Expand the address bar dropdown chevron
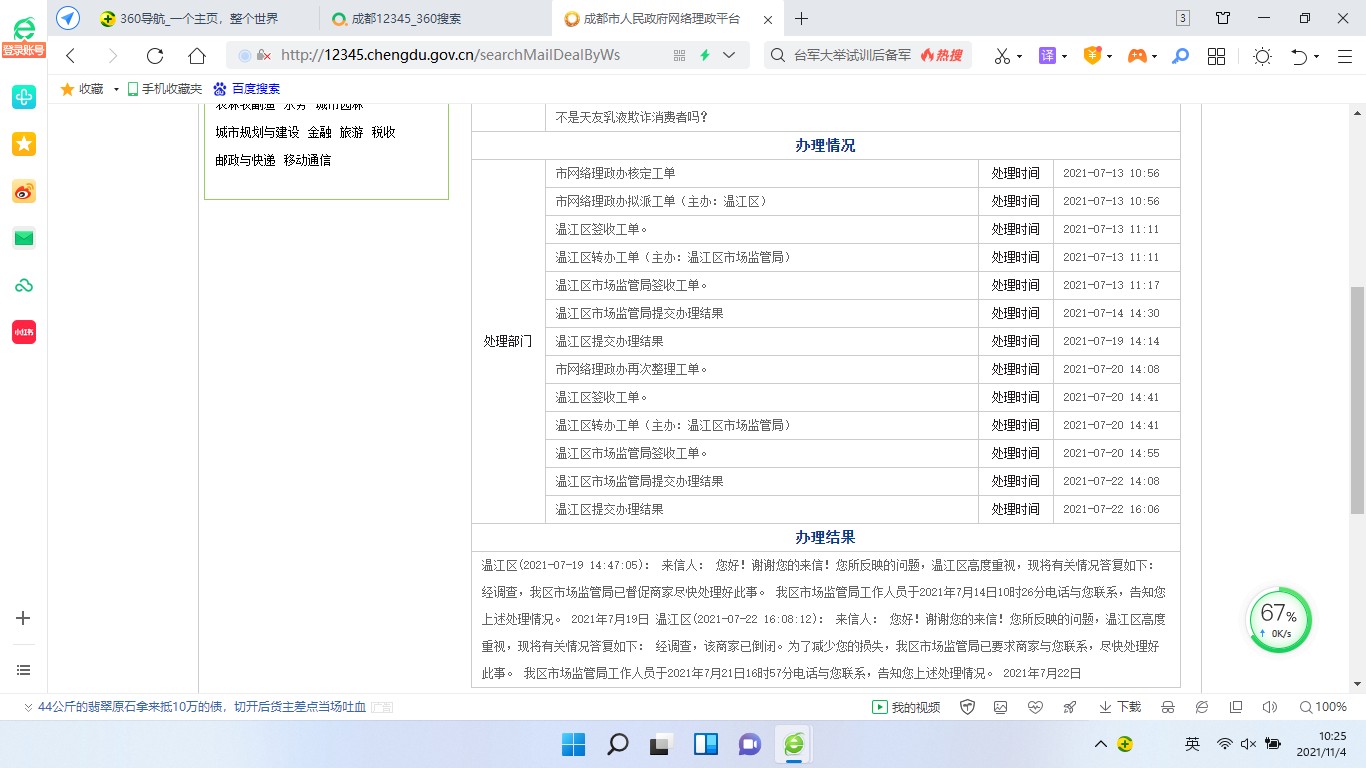This screenshot has width=1366, height=768. 729,56
